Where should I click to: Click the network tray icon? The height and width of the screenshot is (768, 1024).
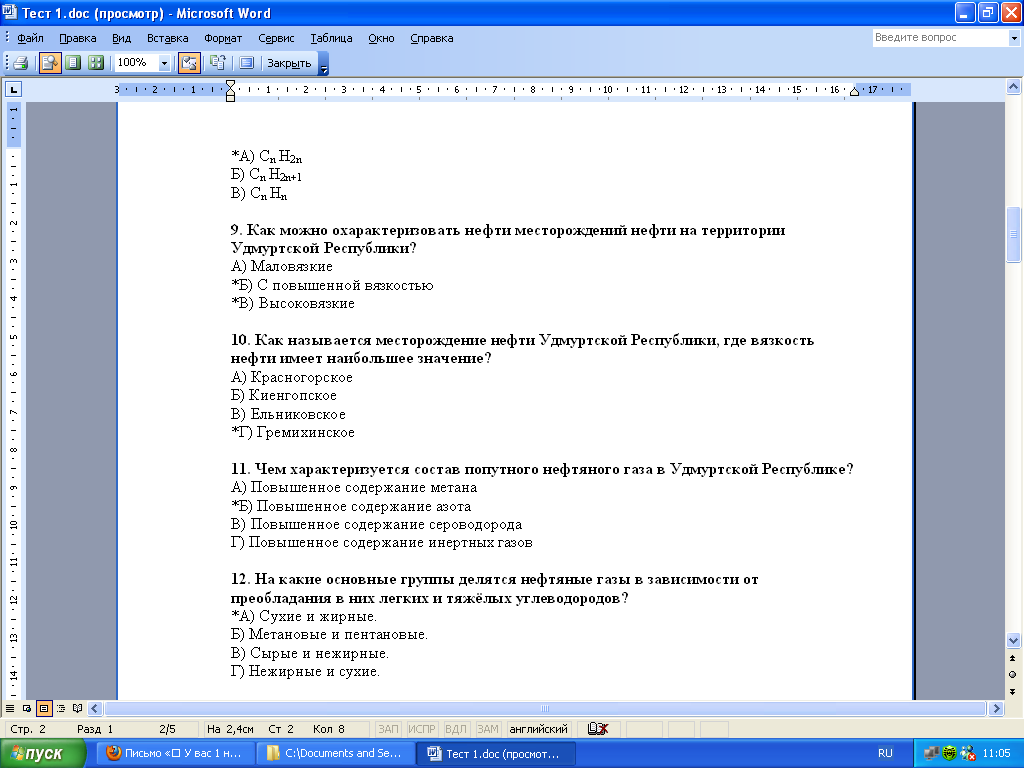coord(931,754)
